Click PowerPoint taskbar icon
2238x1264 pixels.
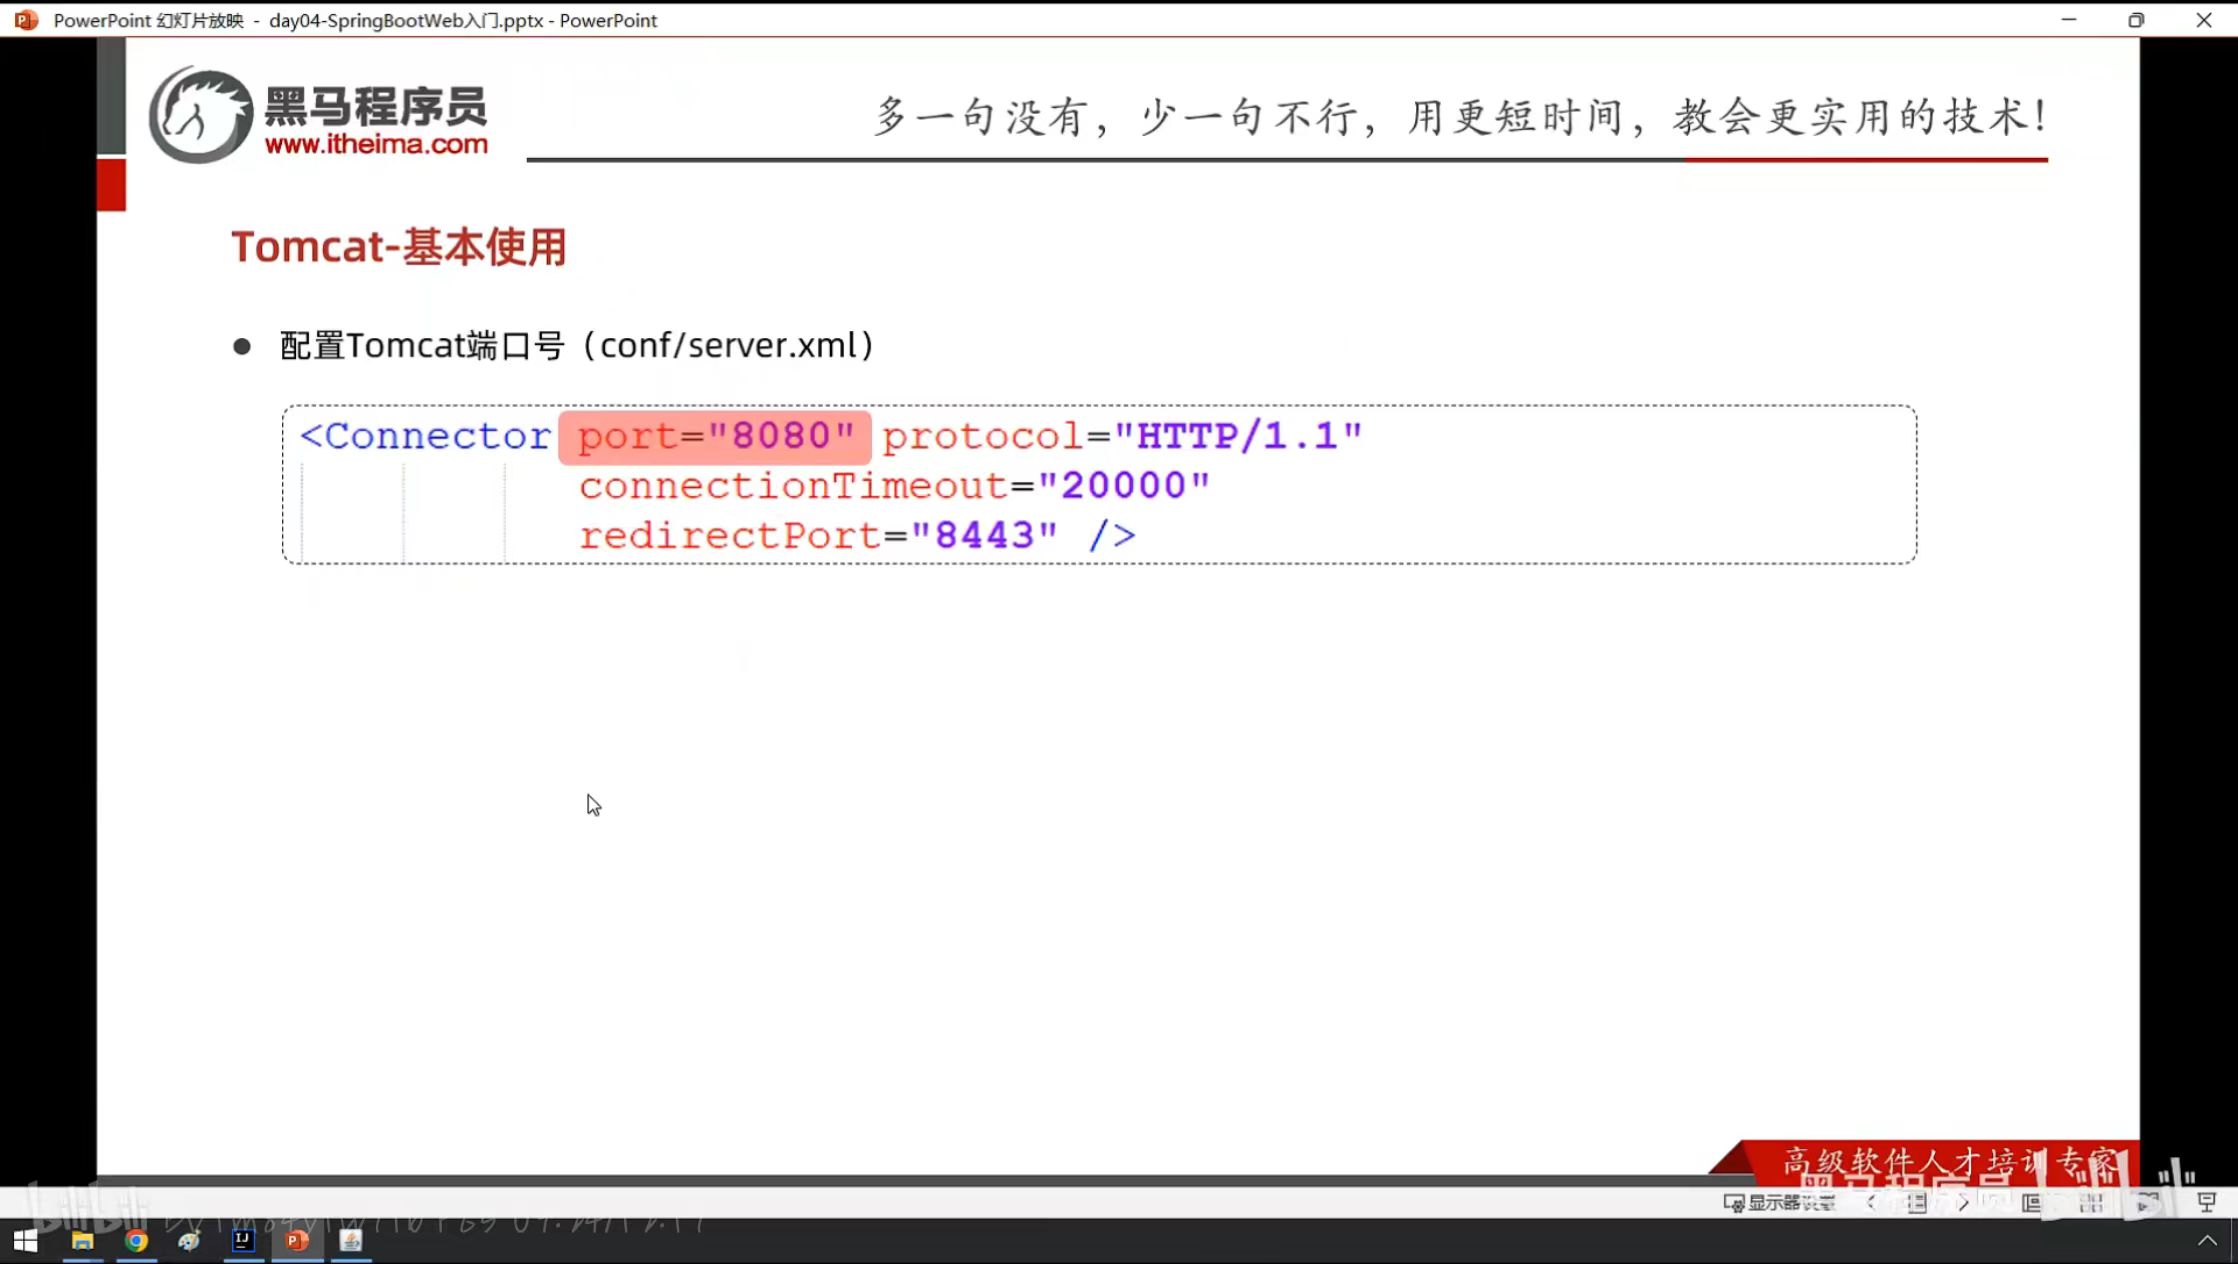point(297,1241)
